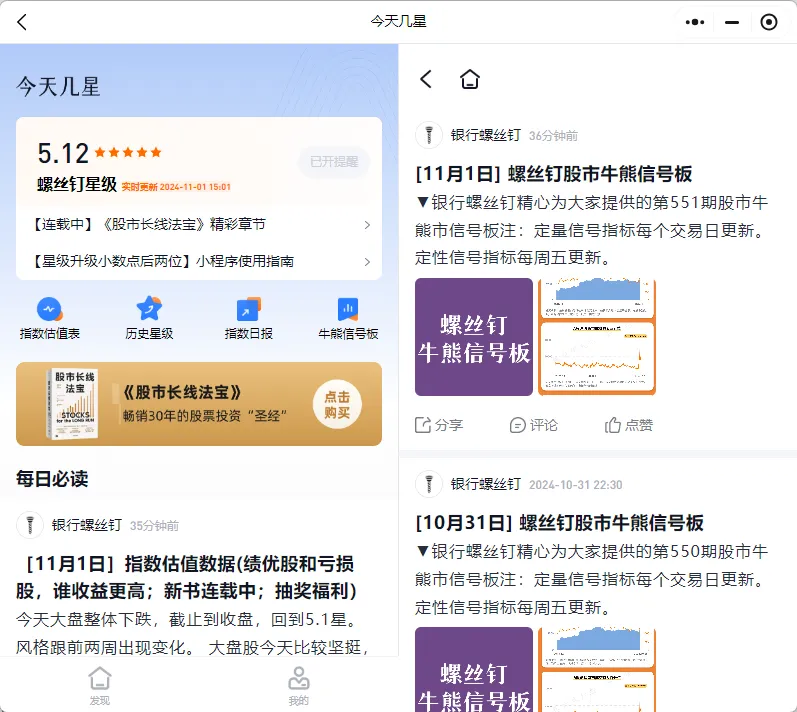The width and height of the screenshot is (797, 712).
Task: Toggle the 已开提醒 reminder button
Action: [x=334, y=162]
